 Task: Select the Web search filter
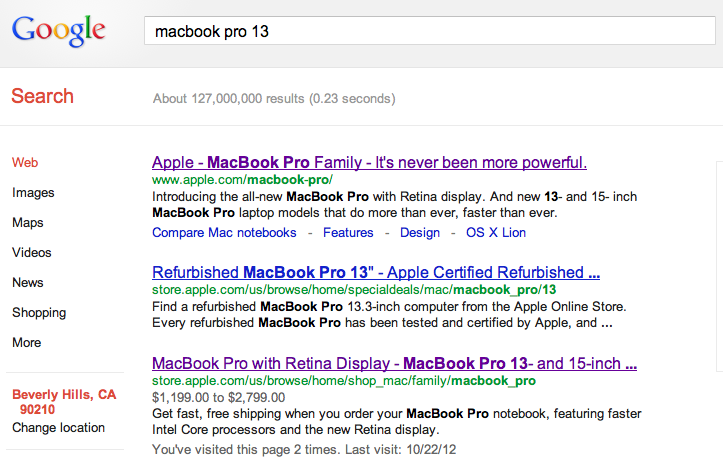[x=25, y=162]
